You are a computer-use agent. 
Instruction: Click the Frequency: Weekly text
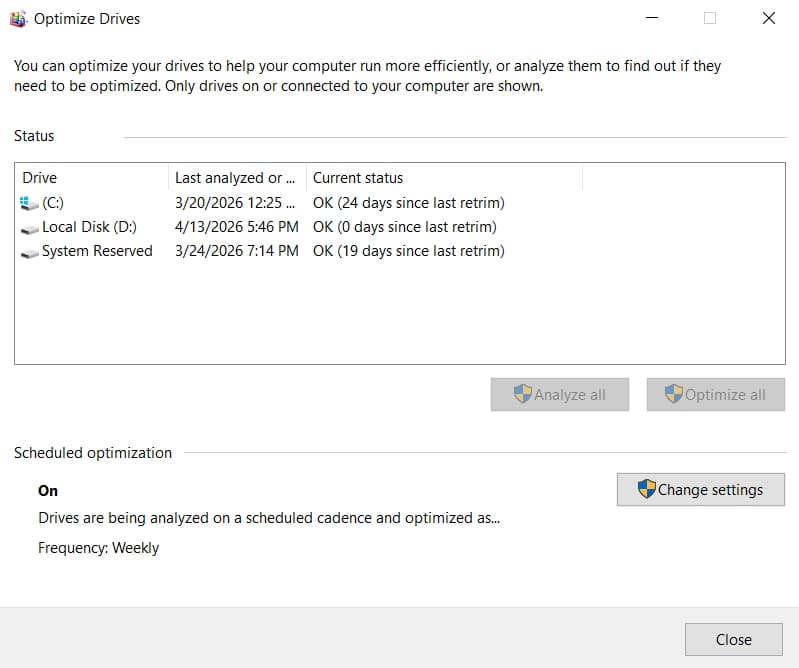click(x=98, y=548)
